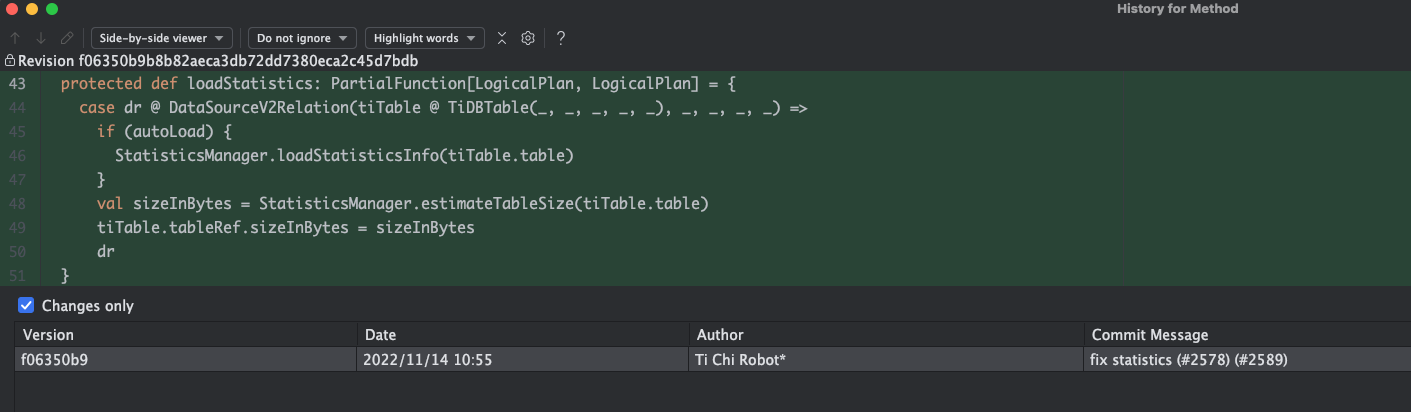Open the Highlight words dropdown
This screenshot has height=412, width=1411.
[424, 38]
